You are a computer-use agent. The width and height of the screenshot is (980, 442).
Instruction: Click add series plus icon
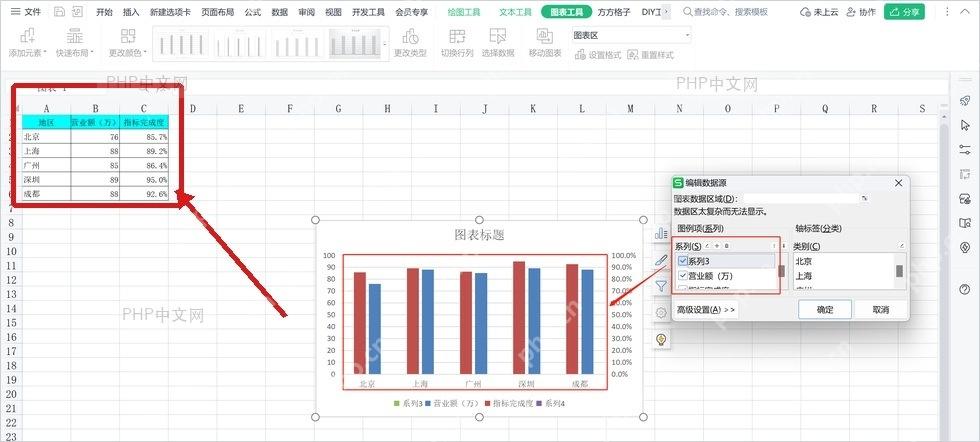[x=717, y=246]
